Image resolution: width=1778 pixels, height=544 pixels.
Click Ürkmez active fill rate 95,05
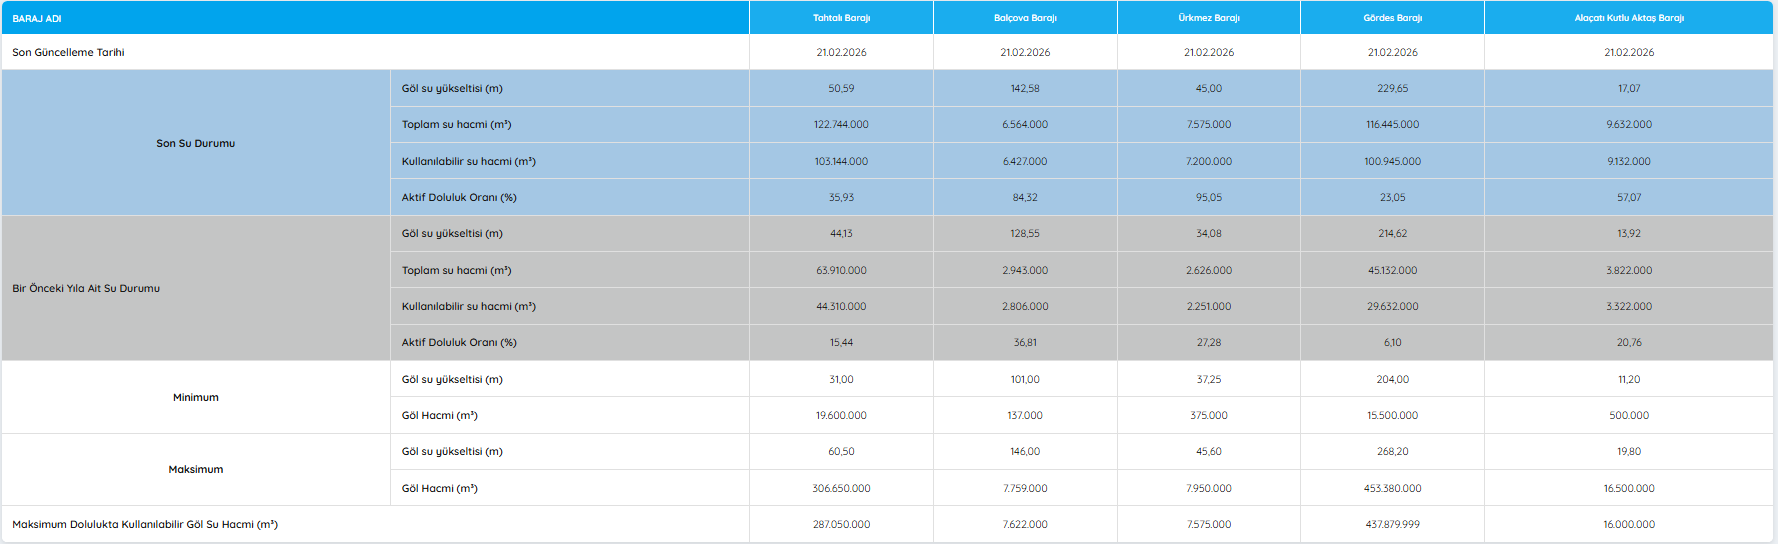1208,197
